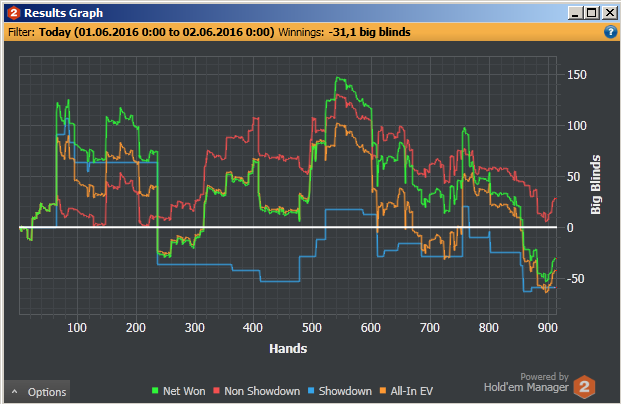This screenshot has height=407, width=623.
Task: Toggle the Net Won legend label
Action: pos(184,391)
